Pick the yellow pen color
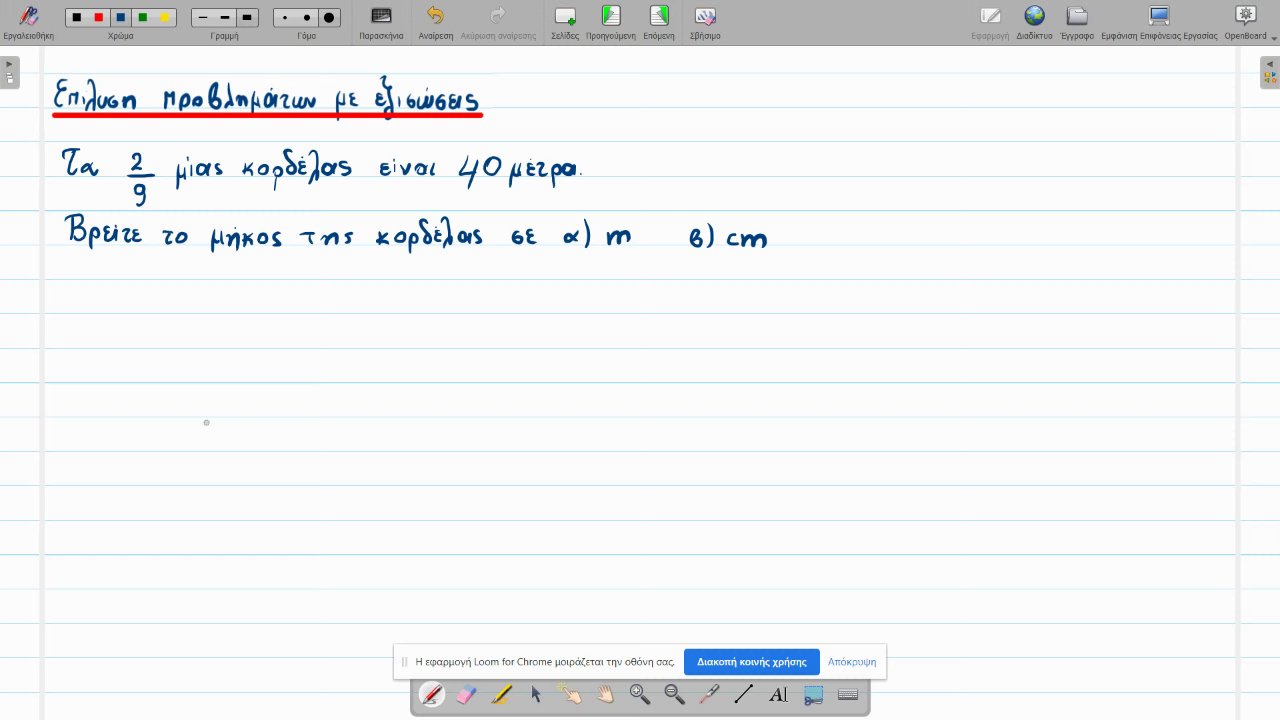 click(x=165, y=18)
